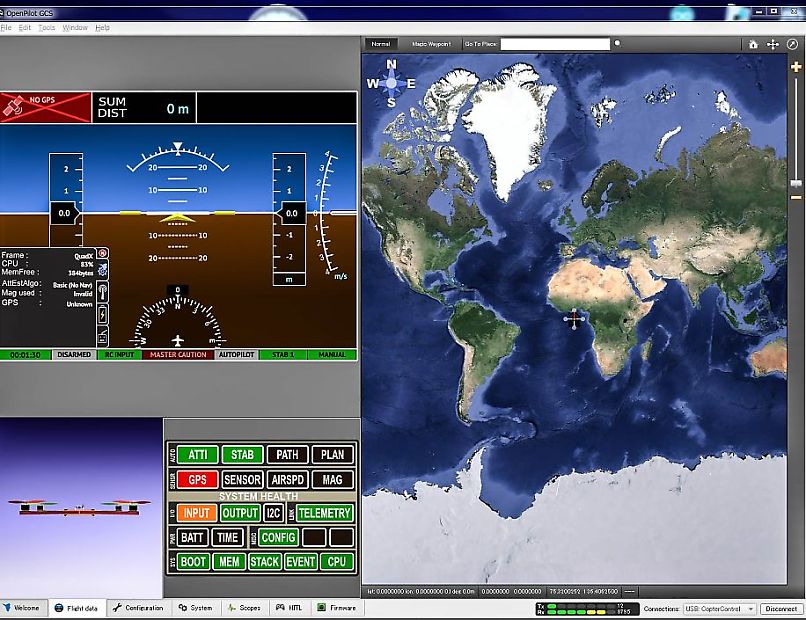Click the NO GPS satellite indicator
This screenshot has width=806, height=620.
[46, 107]
